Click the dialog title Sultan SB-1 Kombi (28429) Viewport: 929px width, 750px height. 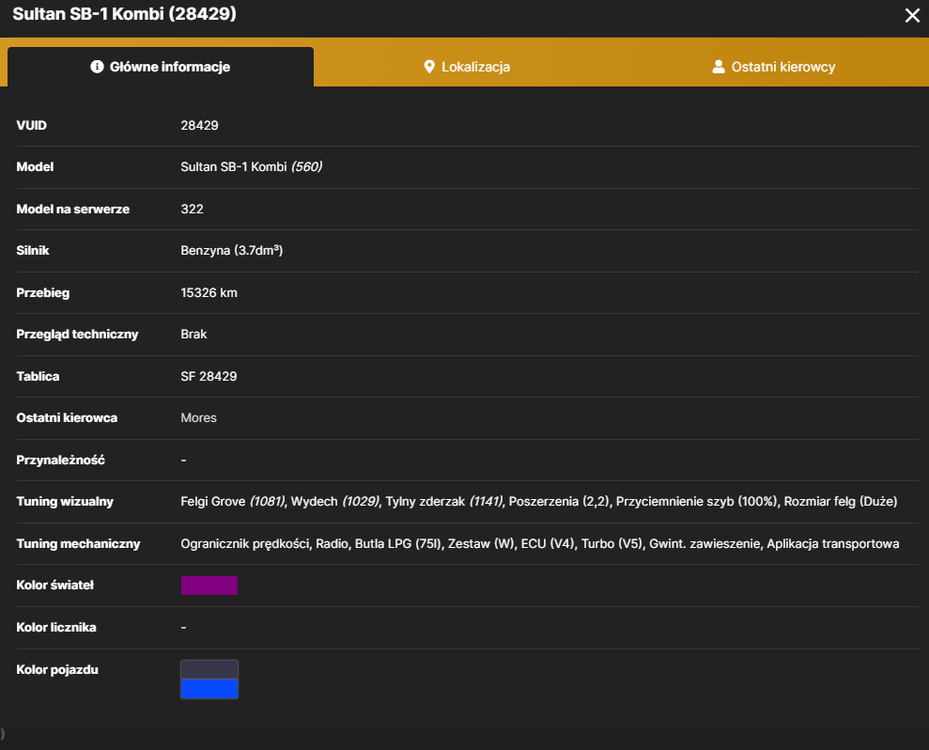pyautogui.click(x=124, y=14)
